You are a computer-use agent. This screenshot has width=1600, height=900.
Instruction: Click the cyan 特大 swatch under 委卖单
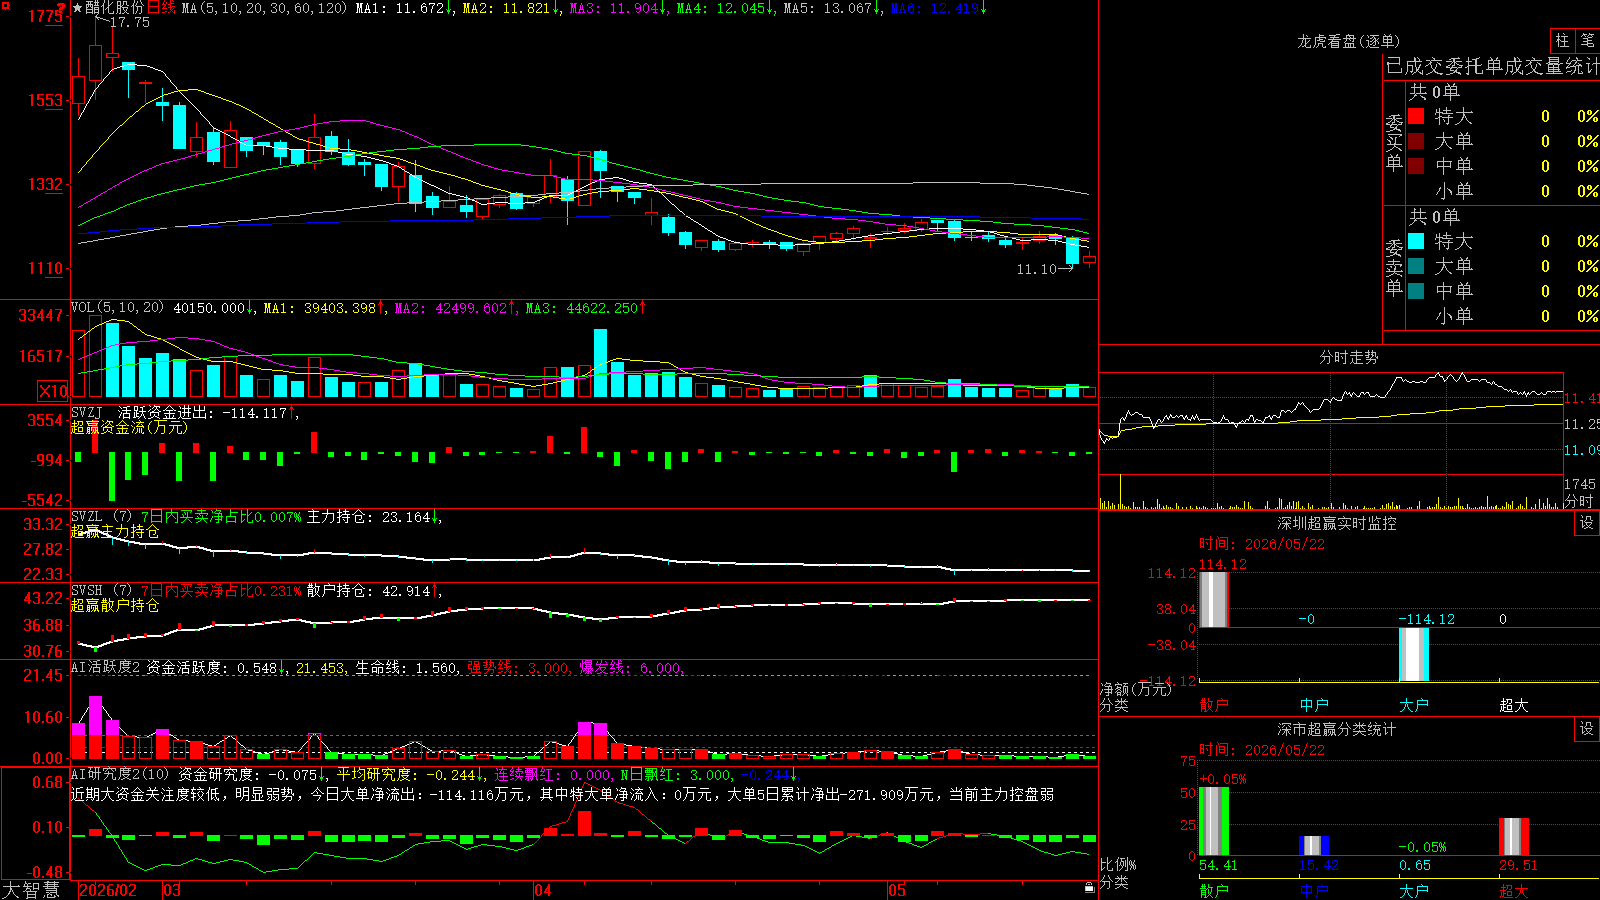[1416, 241]
